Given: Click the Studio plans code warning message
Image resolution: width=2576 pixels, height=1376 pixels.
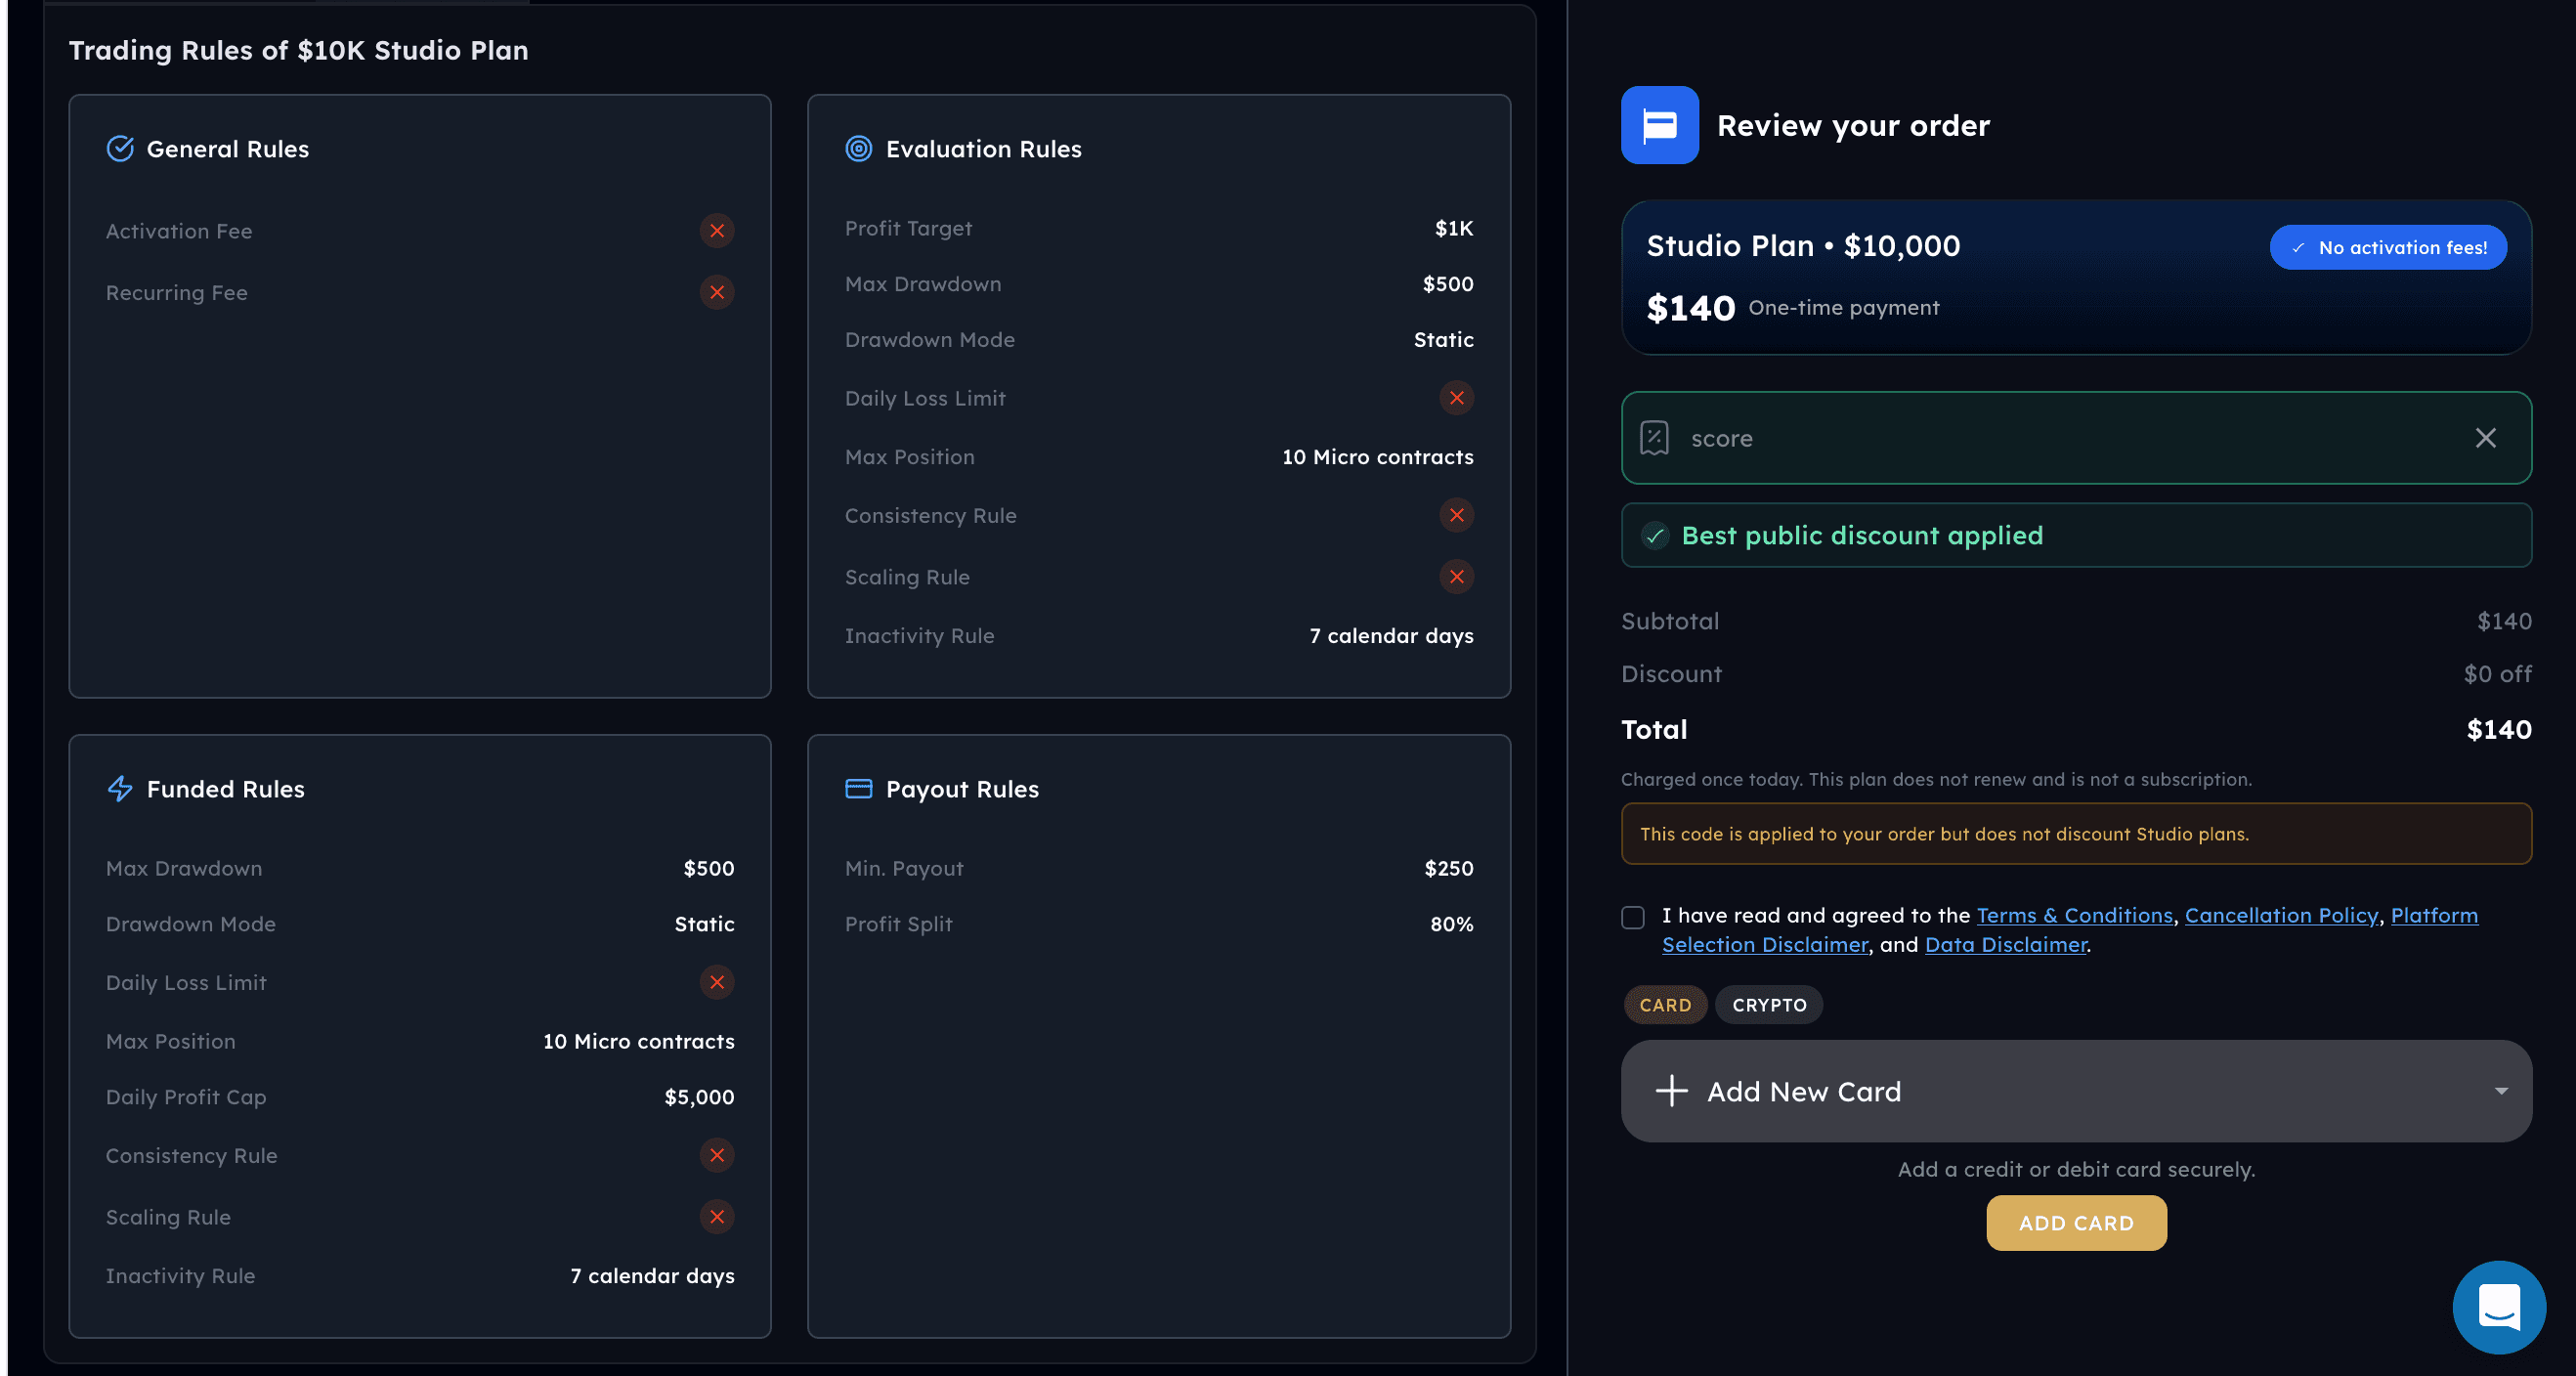Looking at the screenshot, I should coord(2076,834).
